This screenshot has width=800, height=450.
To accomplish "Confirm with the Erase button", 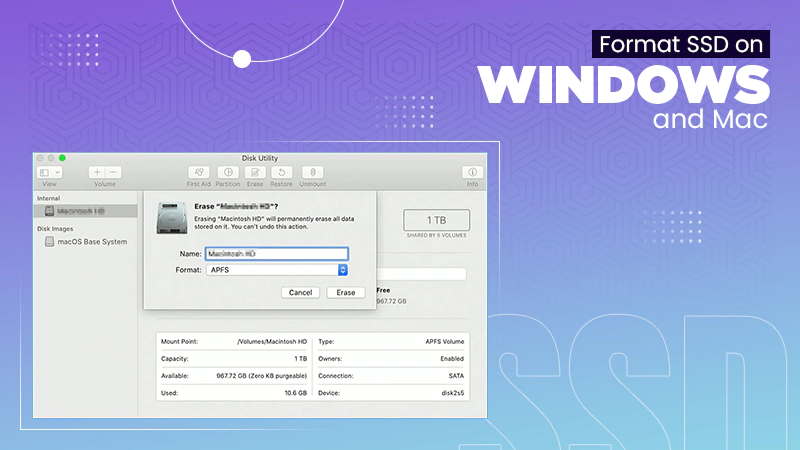I will click(x=345, y=292).
